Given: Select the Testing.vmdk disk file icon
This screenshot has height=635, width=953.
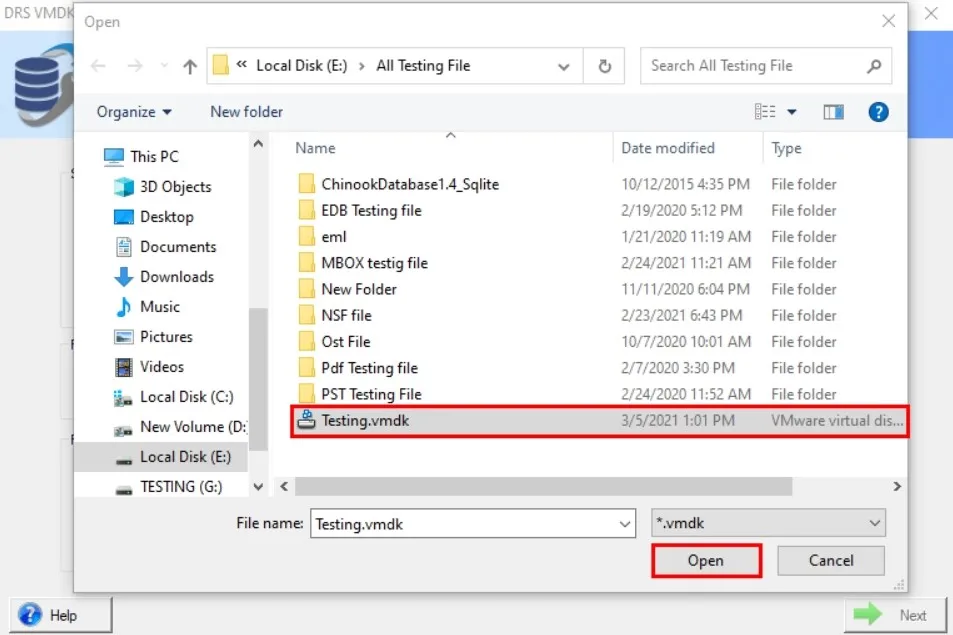Looking at the screenshot, I should pos(306,421).
